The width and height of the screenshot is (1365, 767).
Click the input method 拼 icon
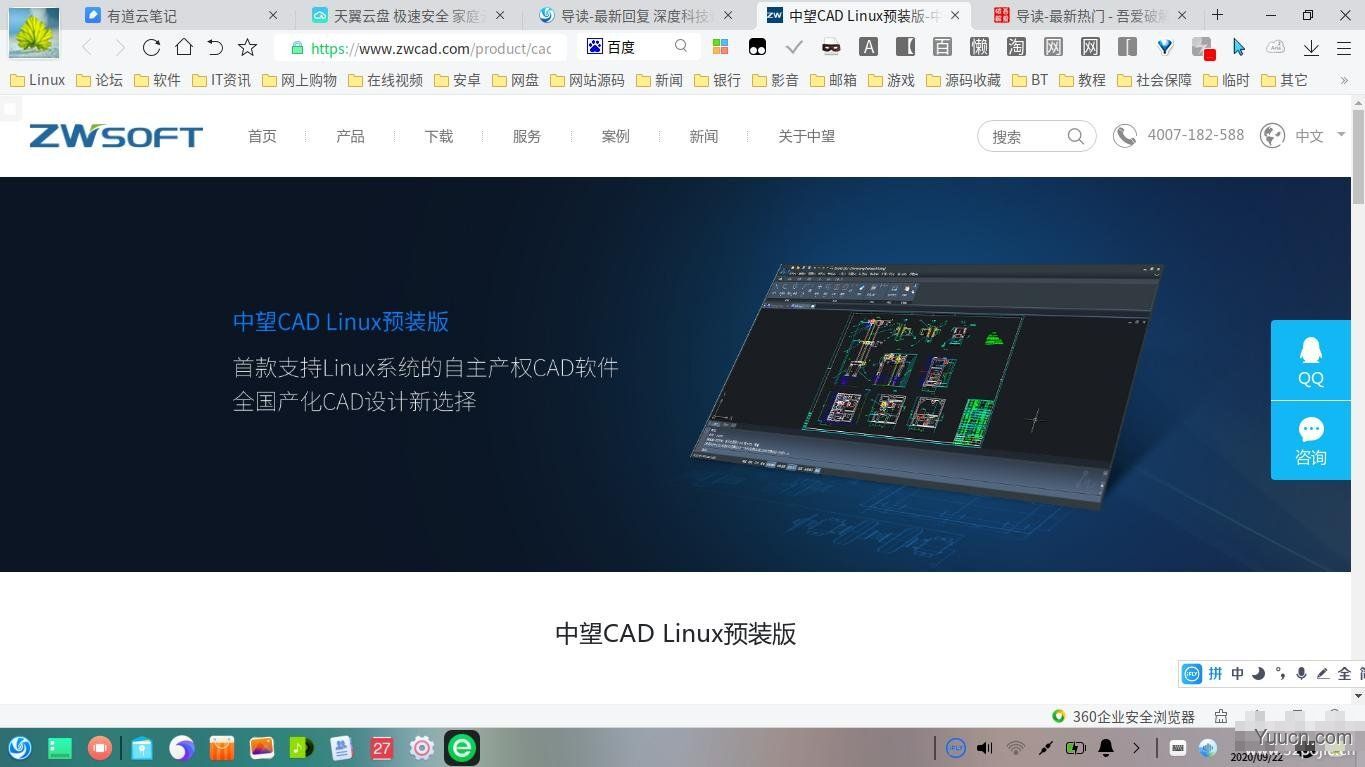click(x=1215, y=673)
